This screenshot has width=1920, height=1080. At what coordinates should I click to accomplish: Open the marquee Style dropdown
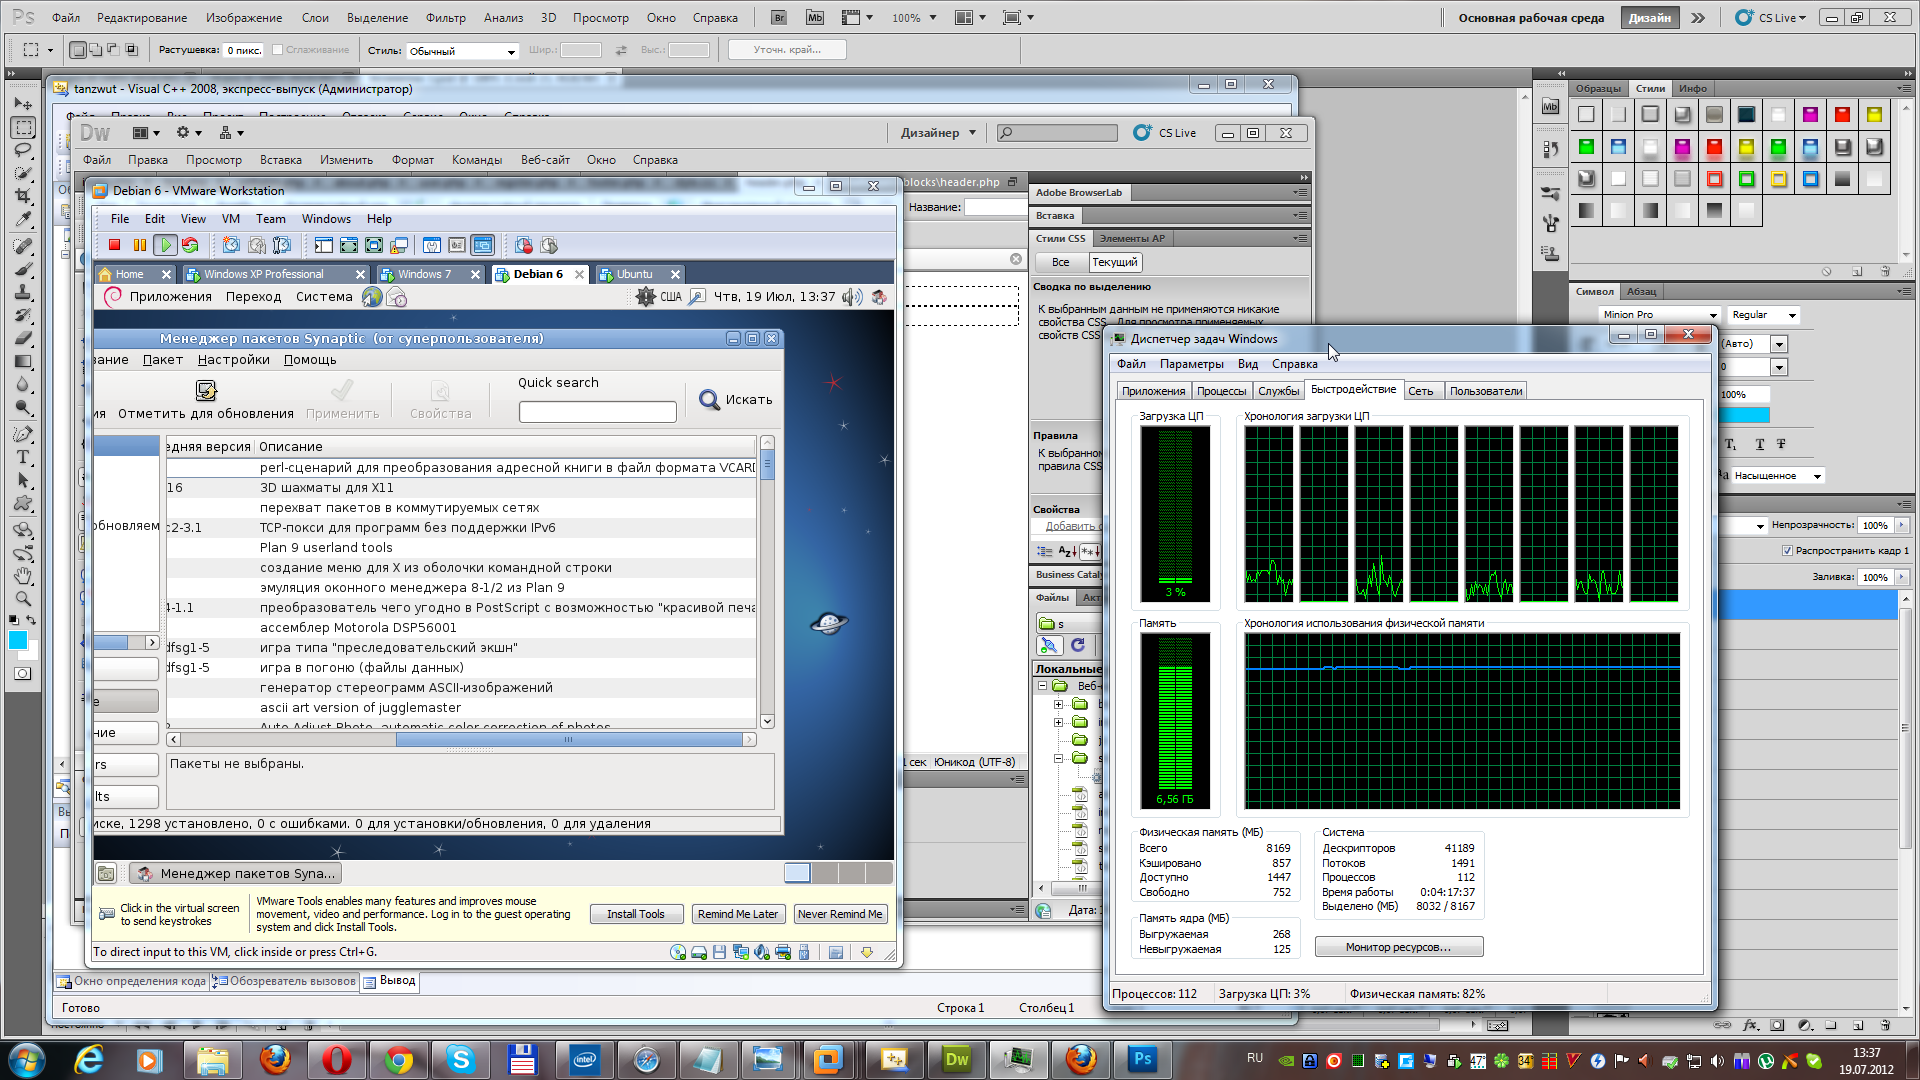click(462, 51)
